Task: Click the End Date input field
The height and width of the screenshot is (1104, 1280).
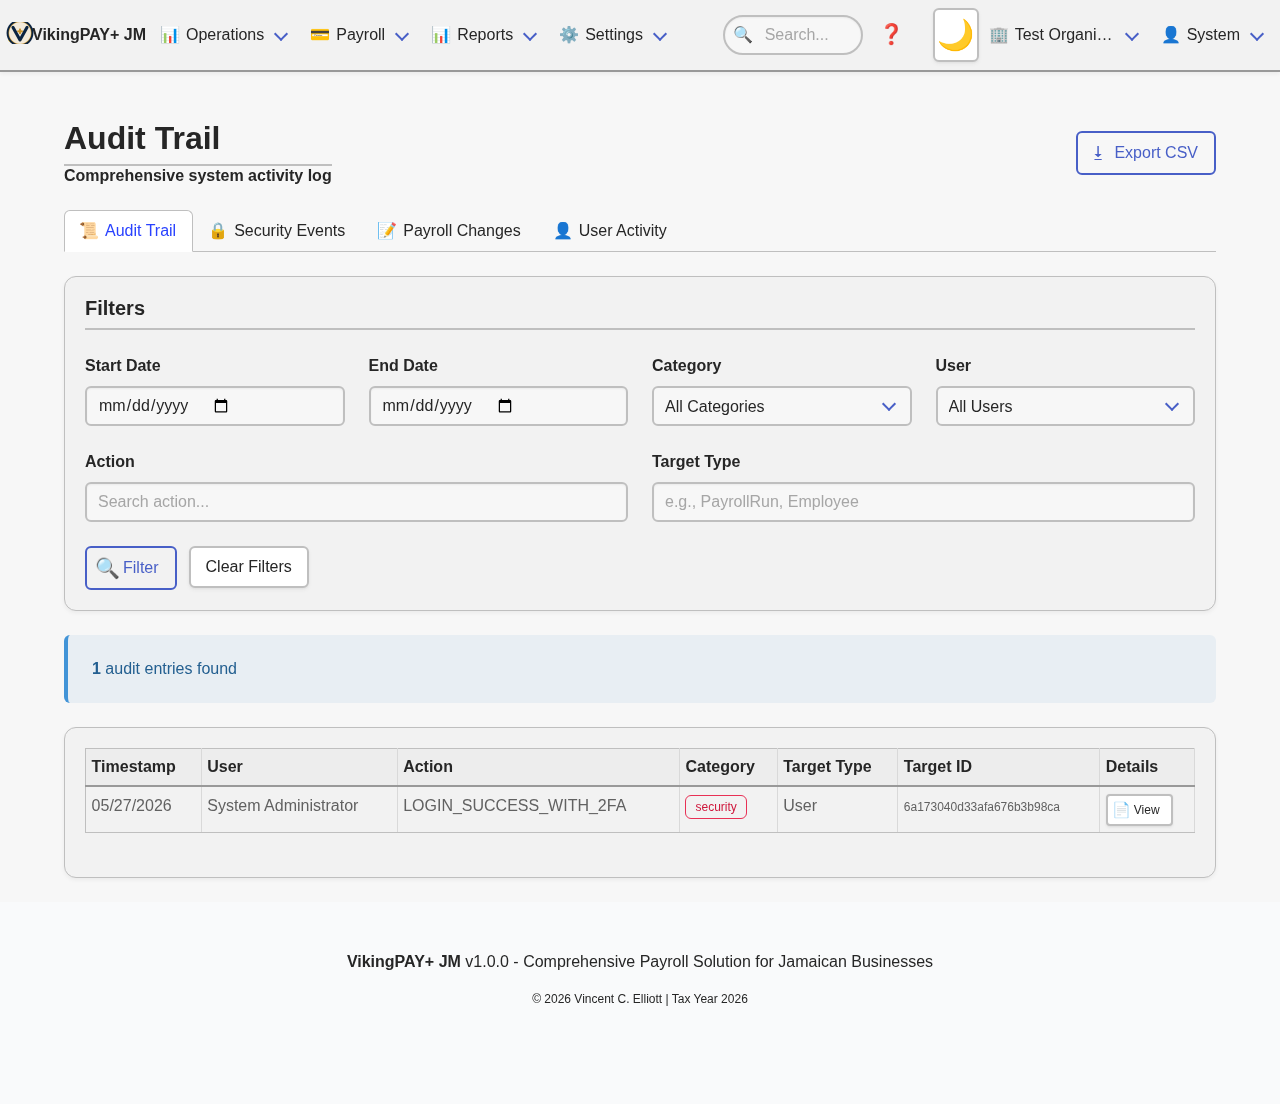Action: tap(498, 406)
